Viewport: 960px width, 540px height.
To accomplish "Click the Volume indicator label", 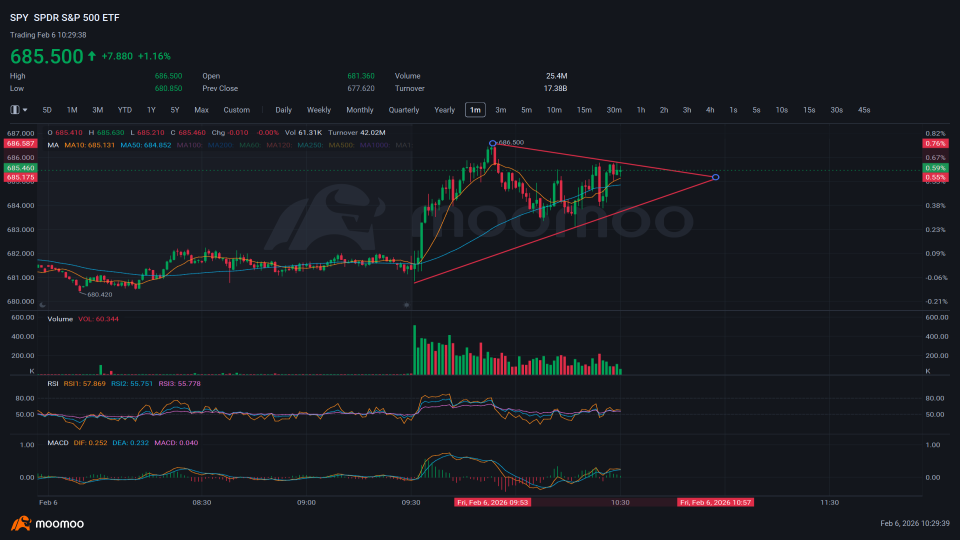I will tap(60, 319).
